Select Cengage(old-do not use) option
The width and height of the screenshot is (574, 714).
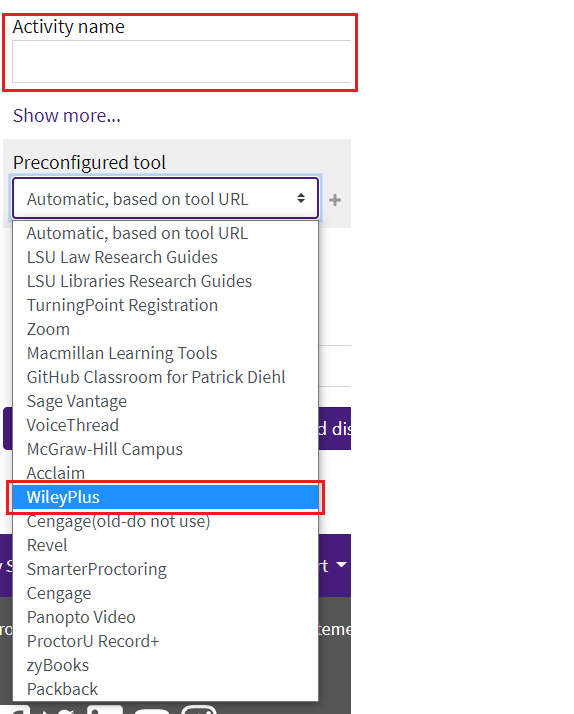[x=165, y=521]
